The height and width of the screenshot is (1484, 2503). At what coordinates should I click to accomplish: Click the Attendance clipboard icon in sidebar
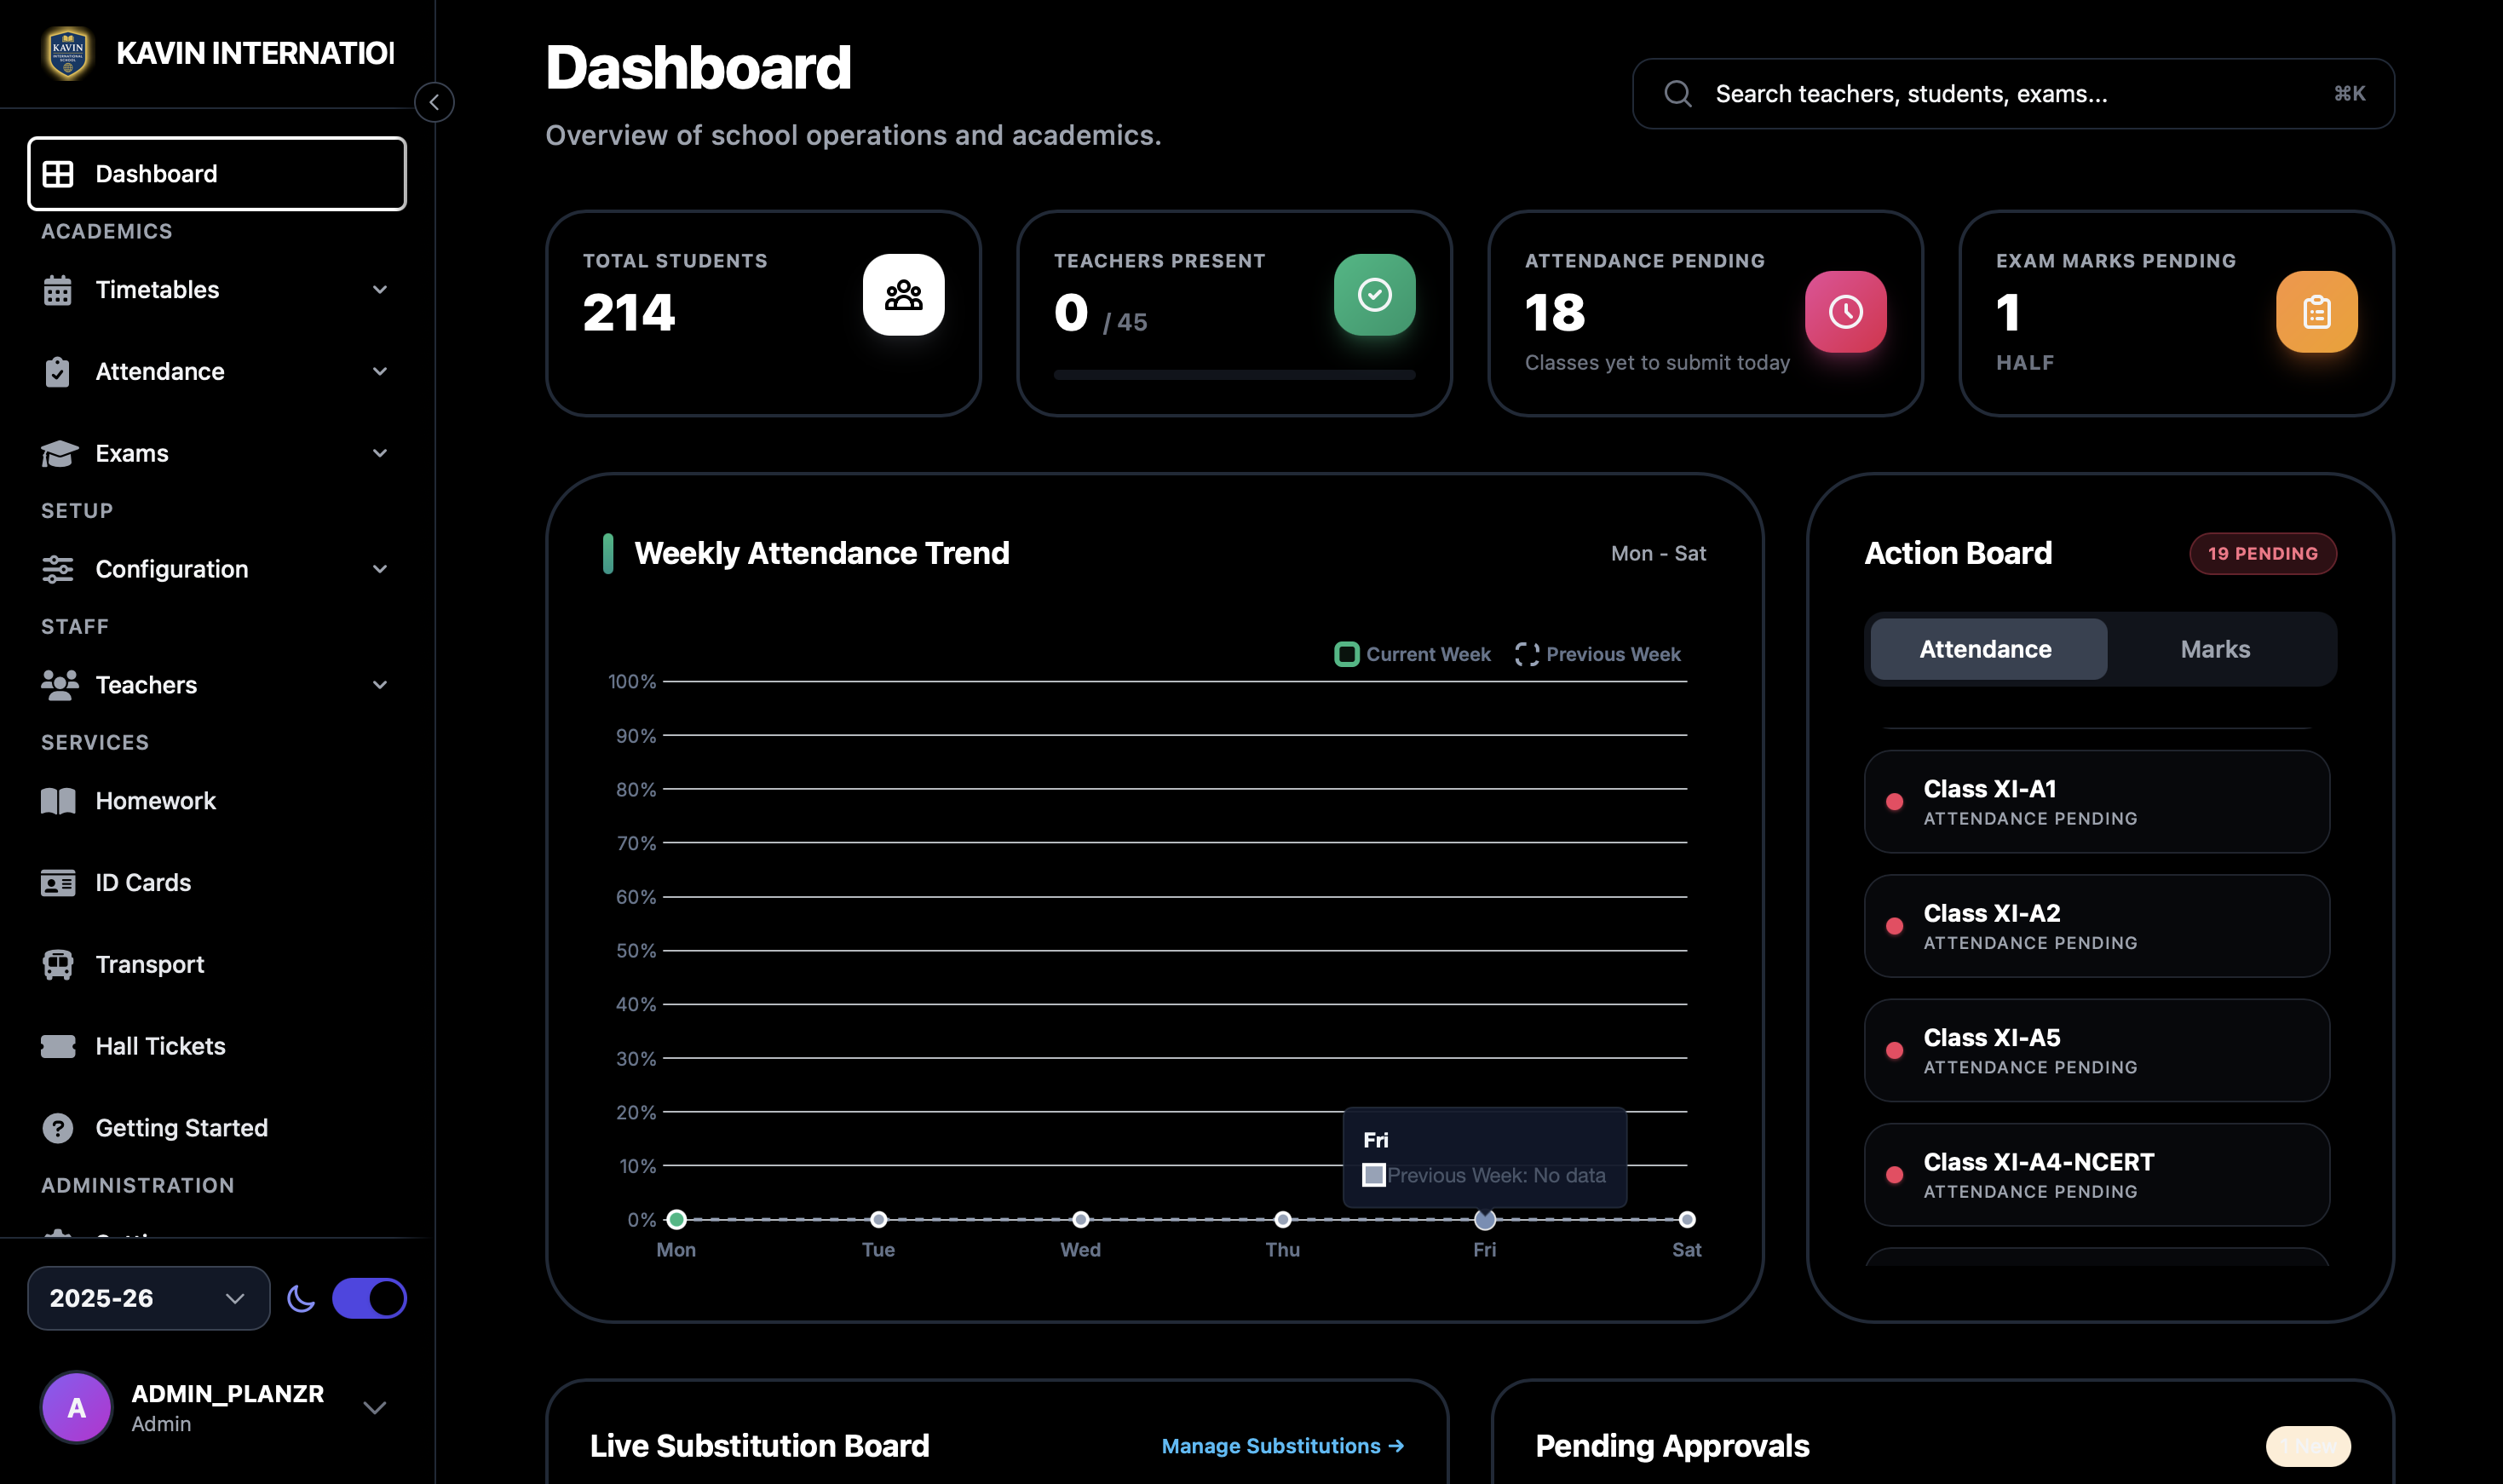58,371
